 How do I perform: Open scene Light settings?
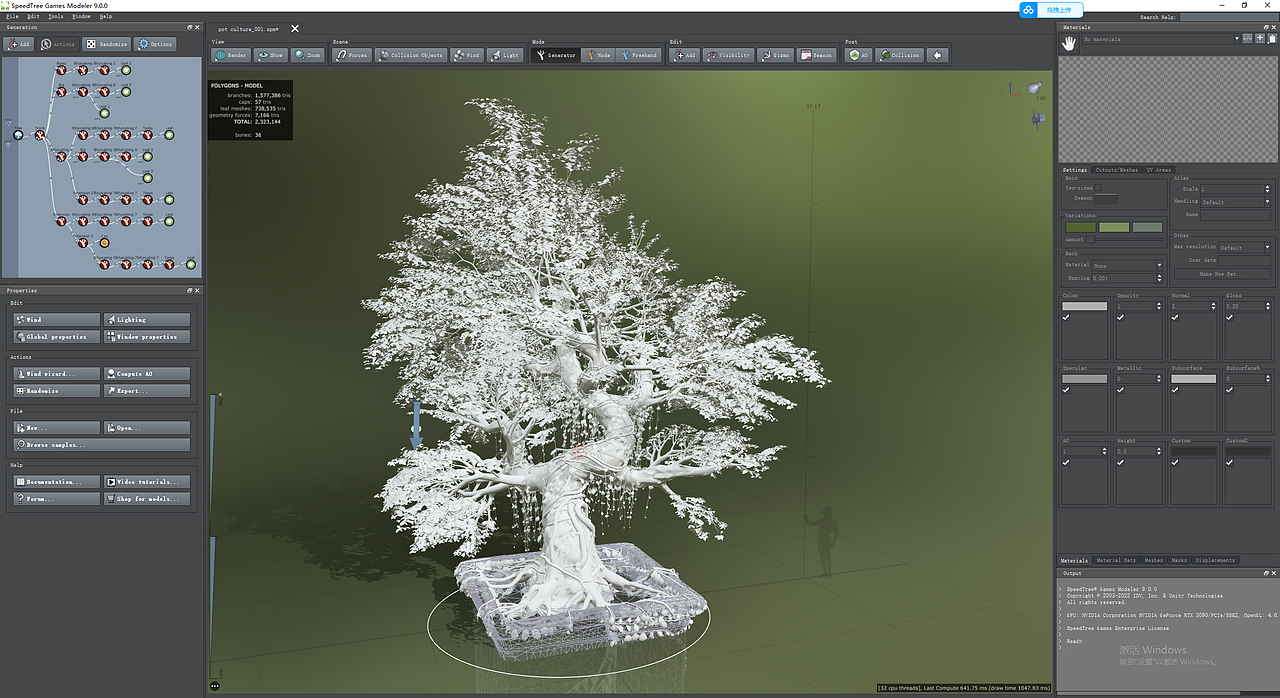pos(505,55)
